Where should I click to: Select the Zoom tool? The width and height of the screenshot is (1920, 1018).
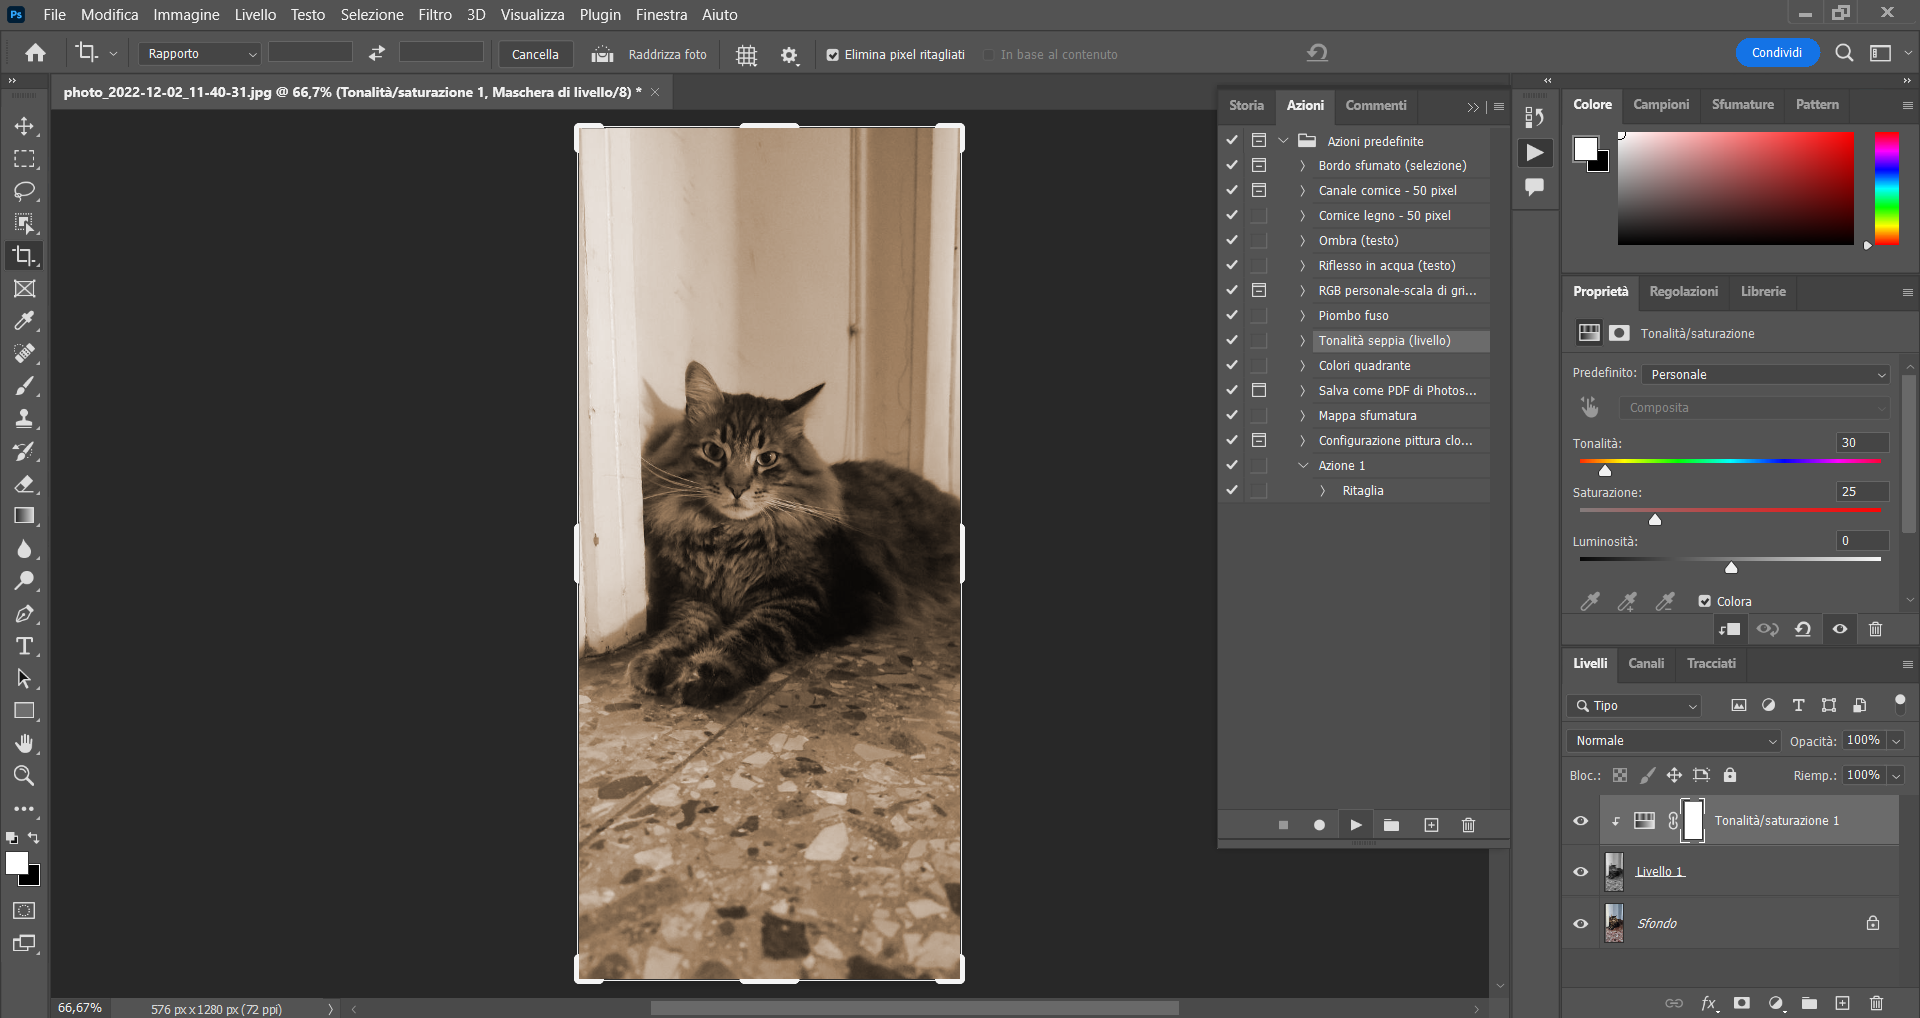tap(24, 775)
